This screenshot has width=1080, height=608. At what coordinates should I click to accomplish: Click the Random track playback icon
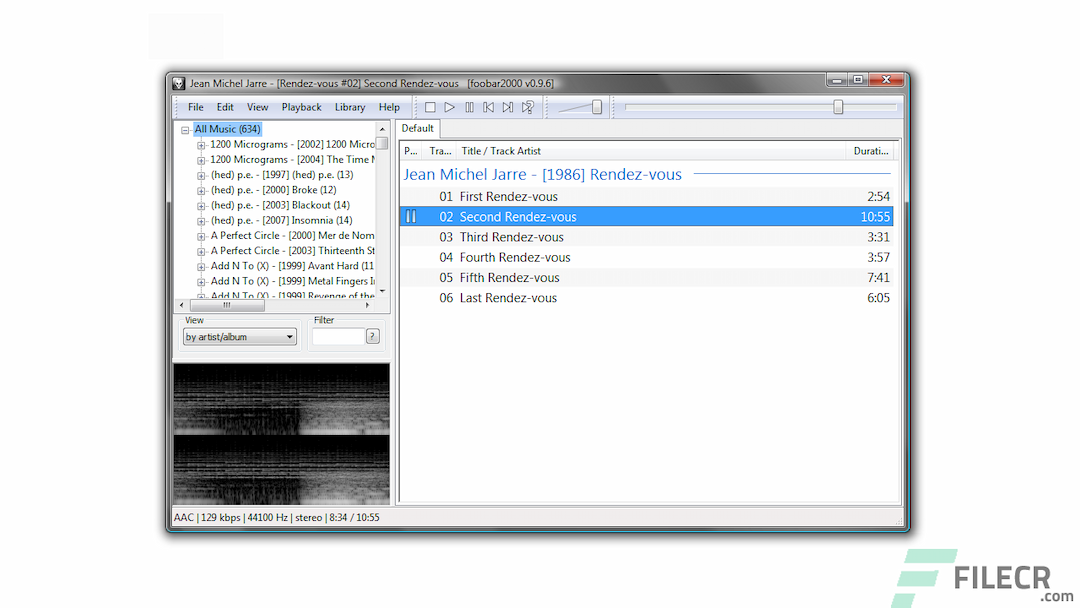(x=527, y=107)
